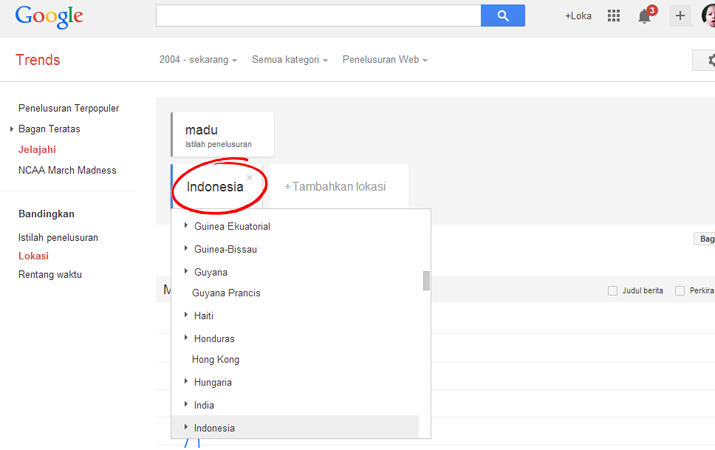Open Penelusuran Terpopuler in sidebar
Image resolution: width=715 pixels, height=450 pixels.
coord(68,109)
